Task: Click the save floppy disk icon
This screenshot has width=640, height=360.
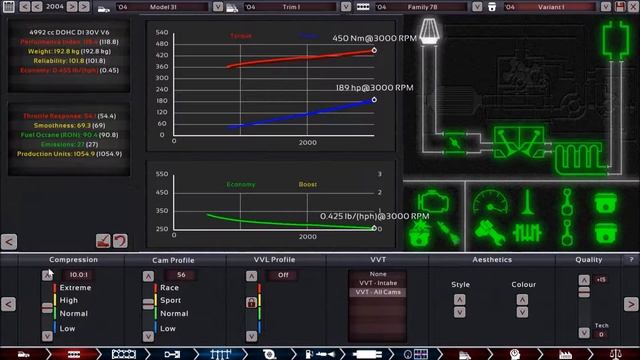Action: coord(620,7)
